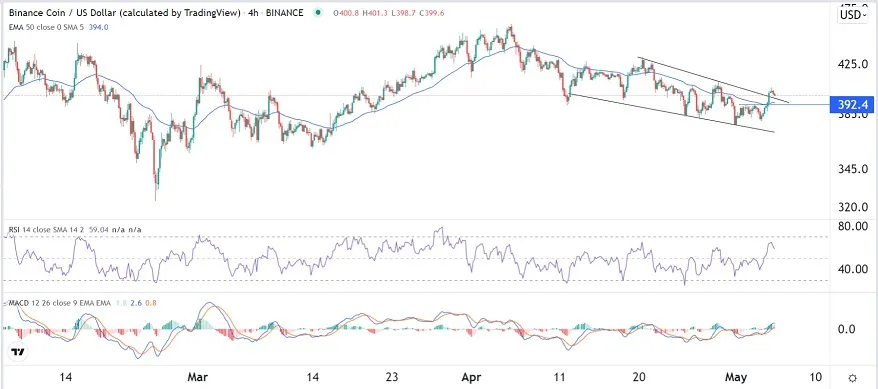Click the 10 date label
Image resolution: width=878 pixels, height=389 pixels.
coord(815,376)
